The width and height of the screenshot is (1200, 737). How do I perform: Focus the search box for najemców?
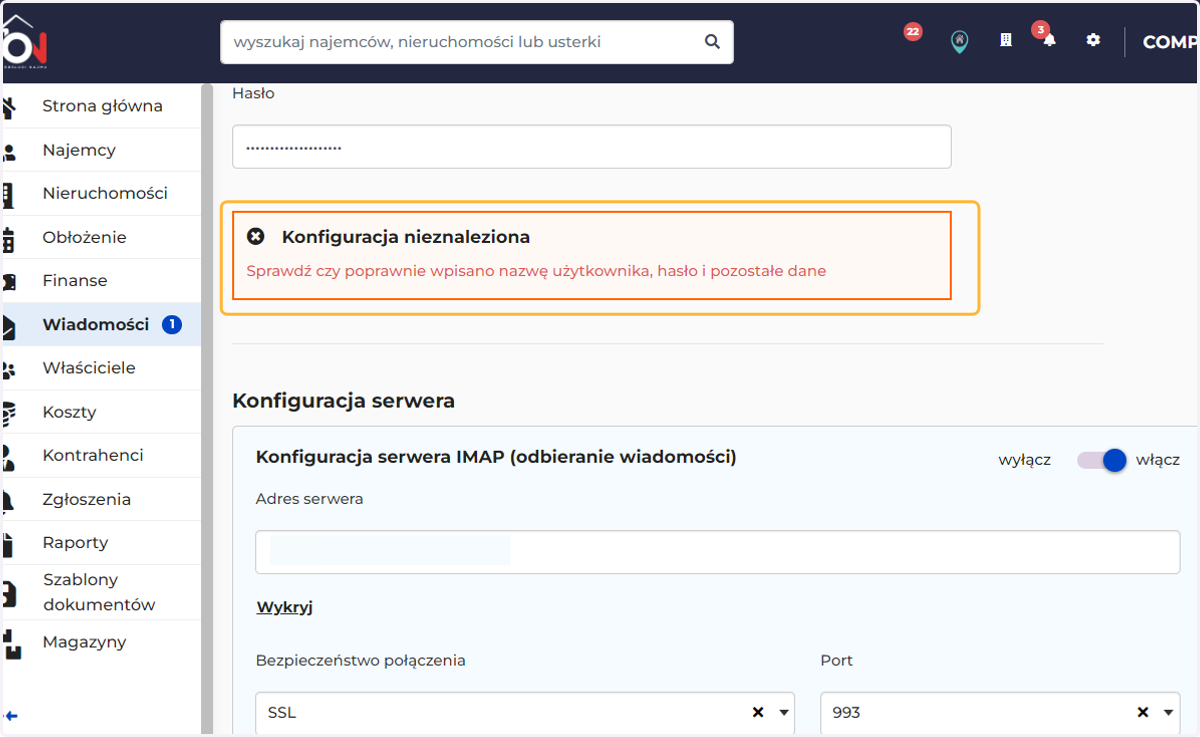[x=477, y=42]
